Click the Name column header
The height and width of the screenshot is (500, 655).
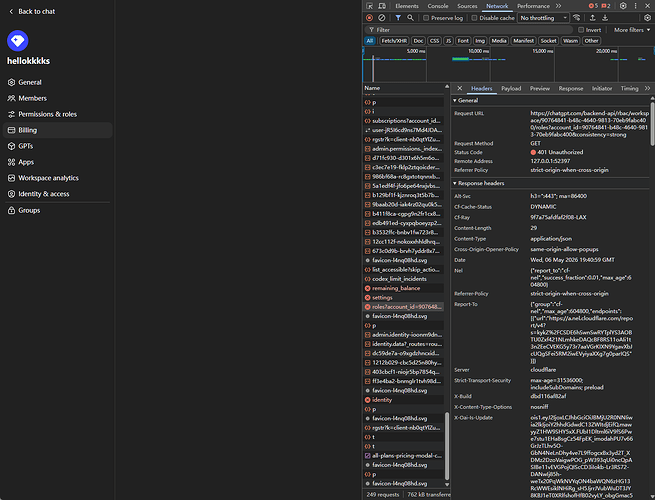pyautogui.click(x=403, y=88)
